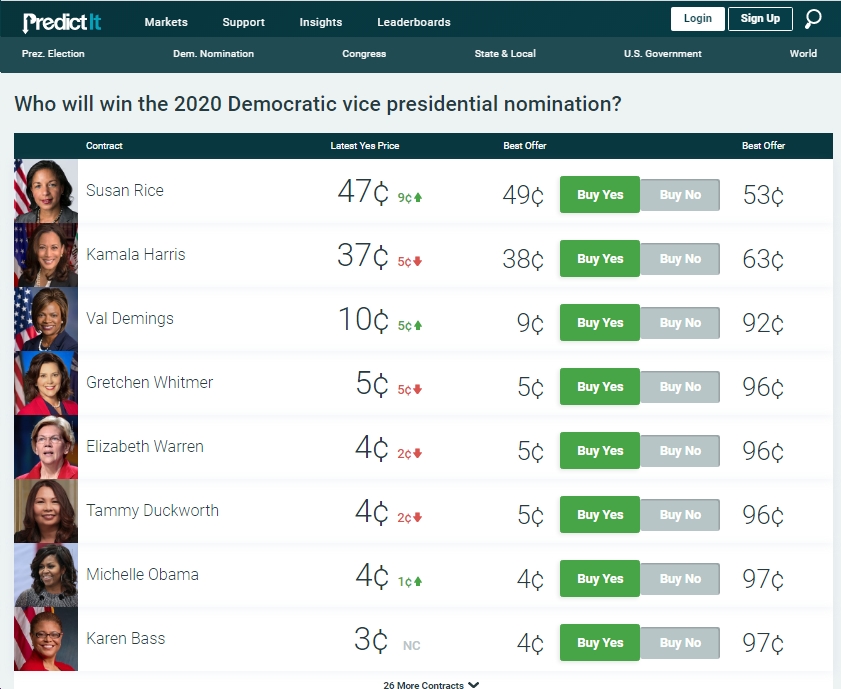
Task: Open the Support menu
Action: point(244,22)
